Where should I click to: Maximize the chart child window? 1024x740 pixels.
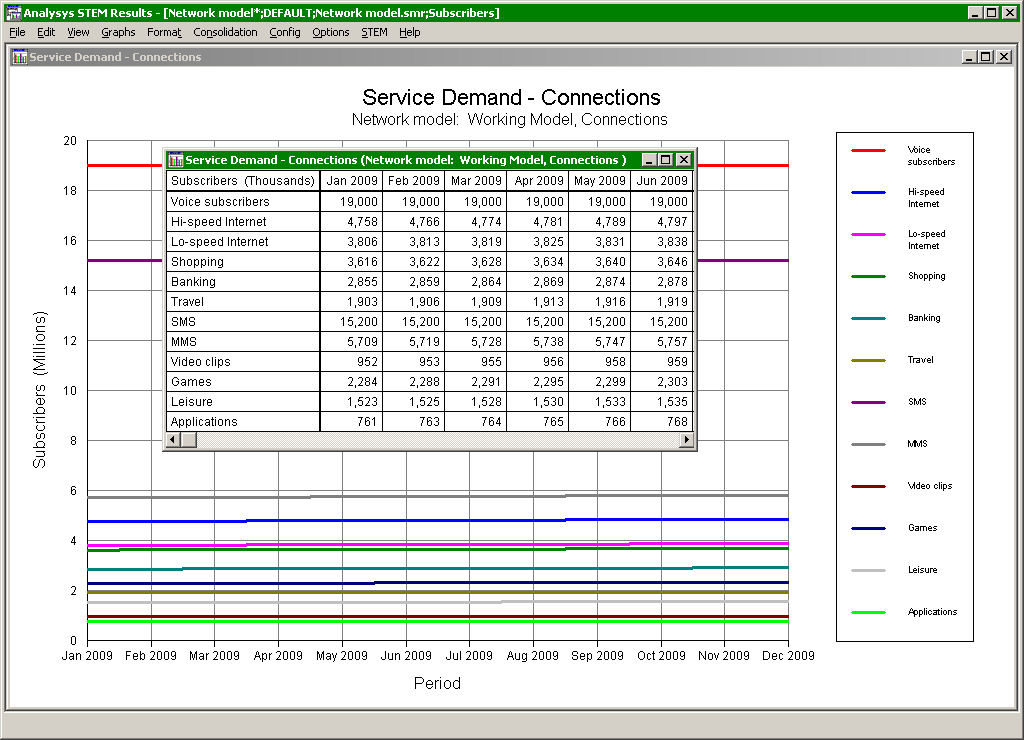click(x=986, y=57)
